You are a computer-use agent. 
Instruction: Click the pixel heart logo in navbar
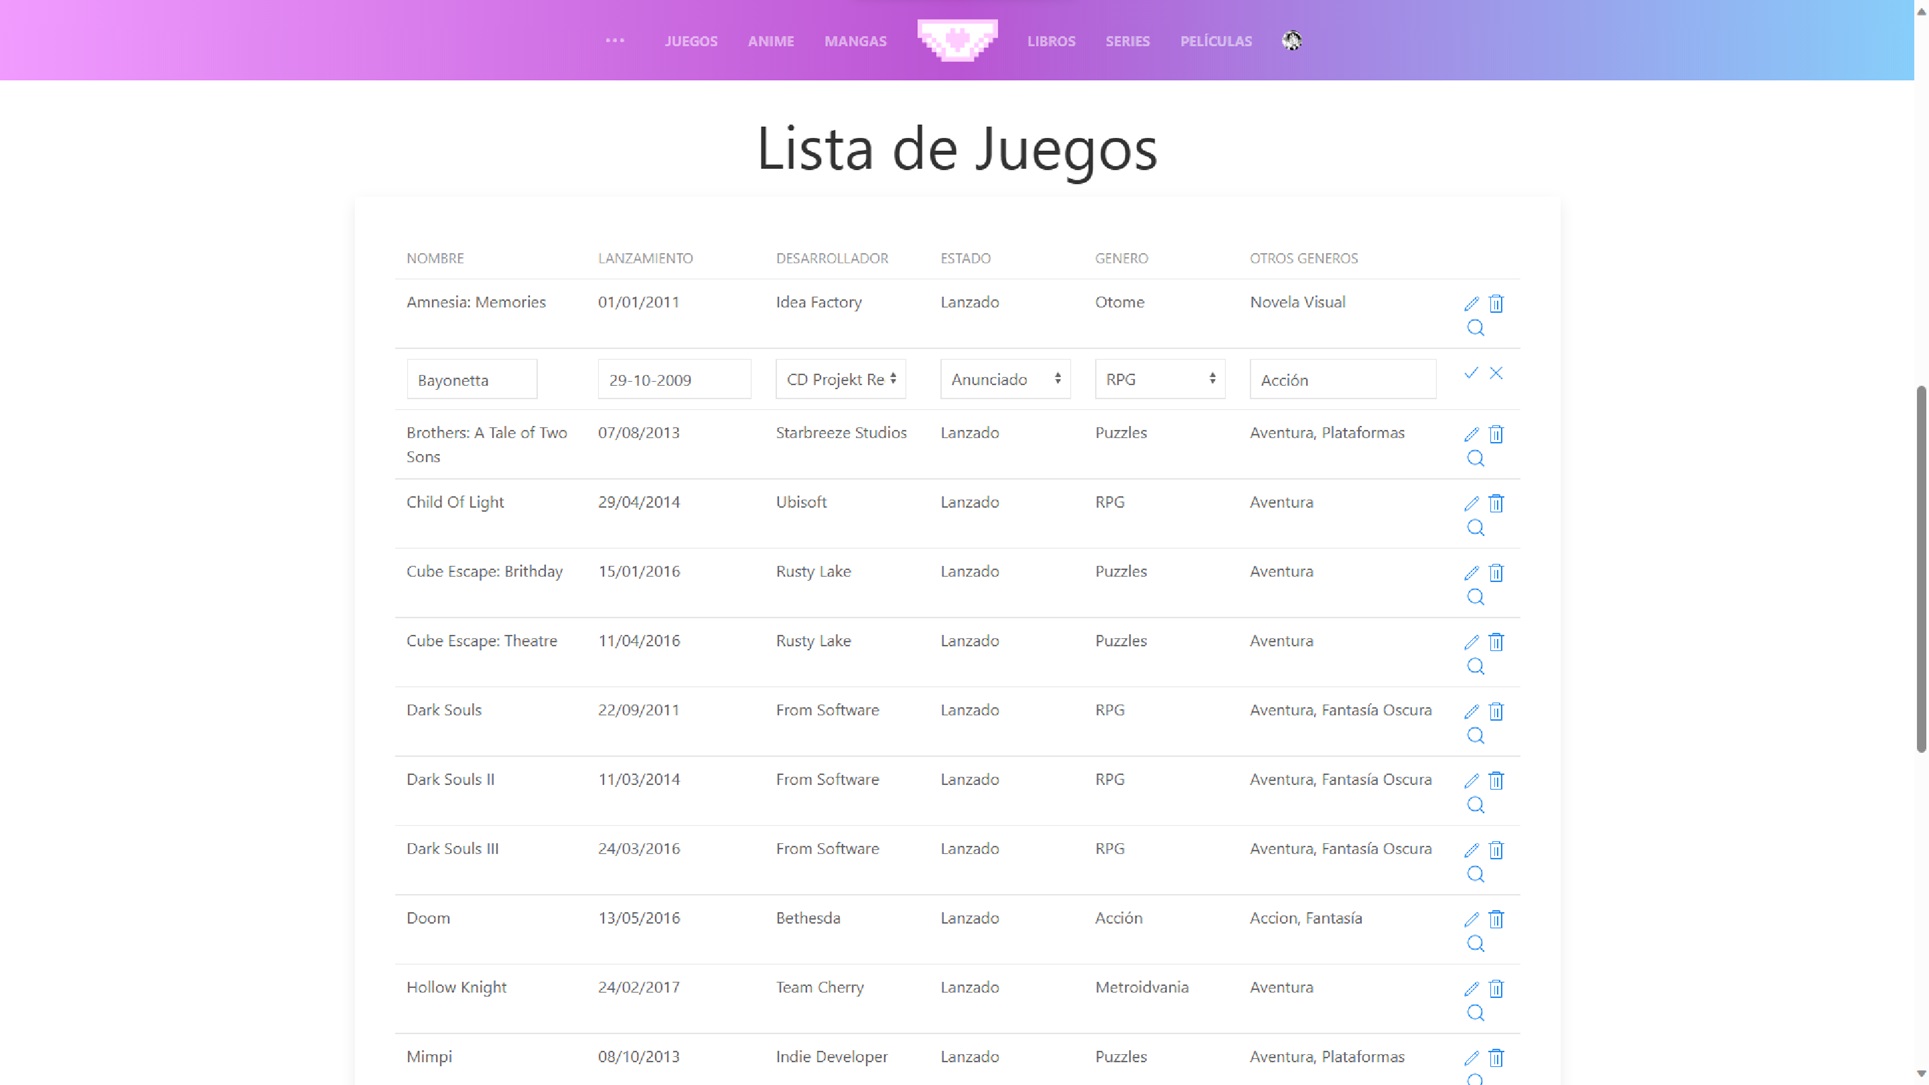957,40
